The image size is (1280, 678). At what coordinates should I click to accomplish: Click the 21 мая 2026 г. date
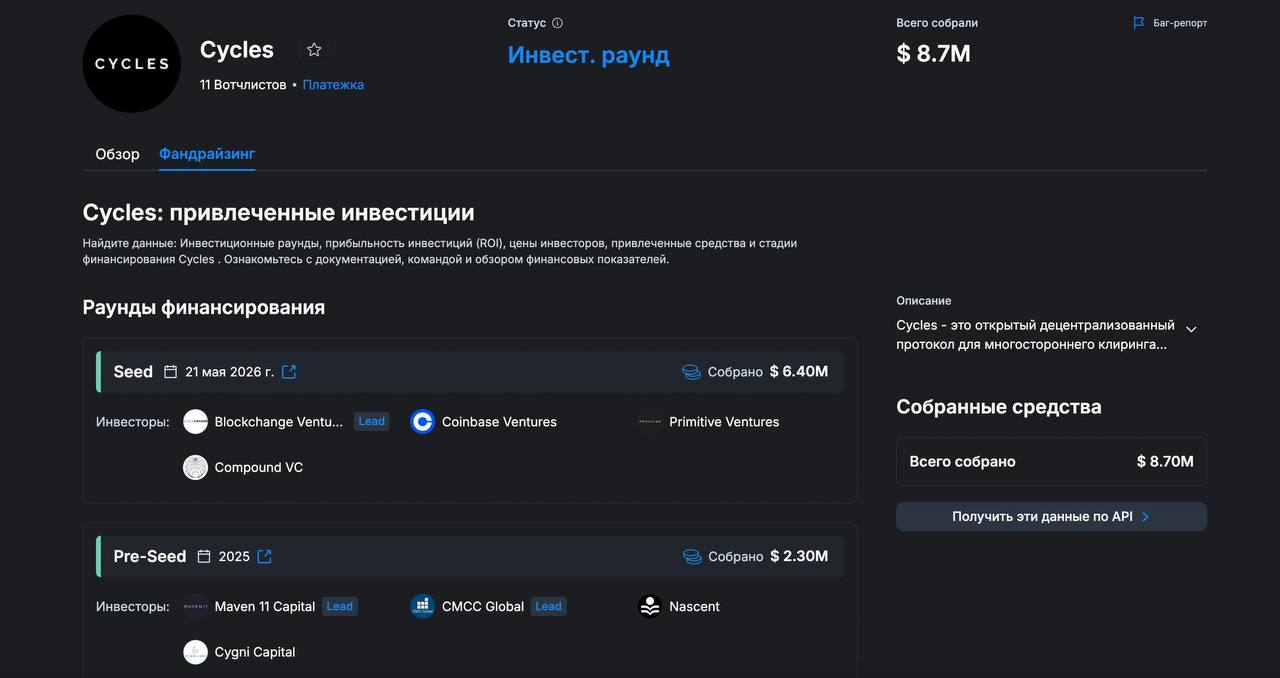(230, 372)
